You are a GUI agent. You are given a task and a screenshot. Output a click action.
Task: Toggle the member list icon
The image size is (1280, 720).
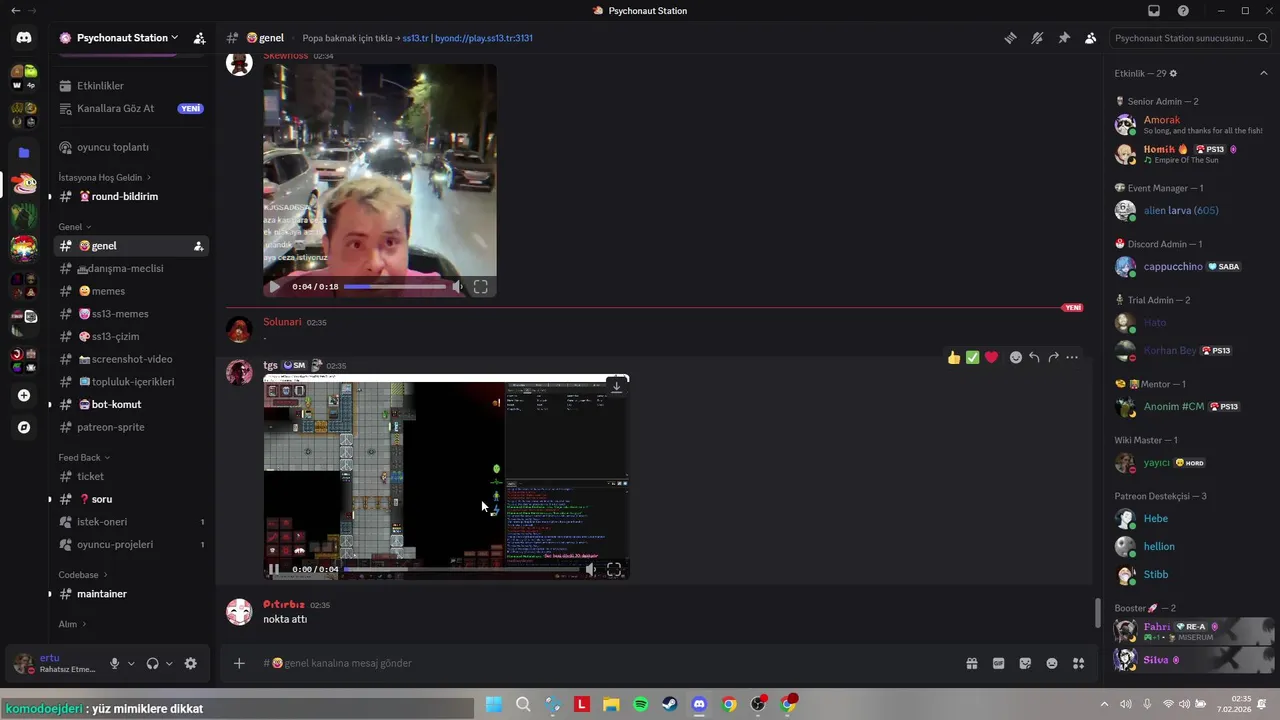click(1090, 38)
